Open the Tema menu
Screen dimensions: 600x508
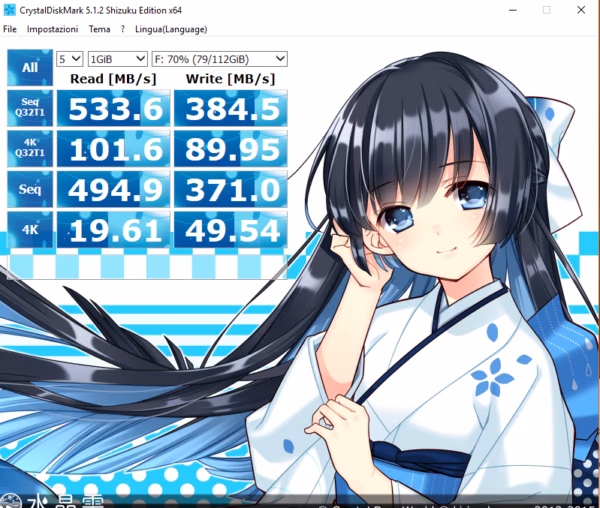pos(99,29)
